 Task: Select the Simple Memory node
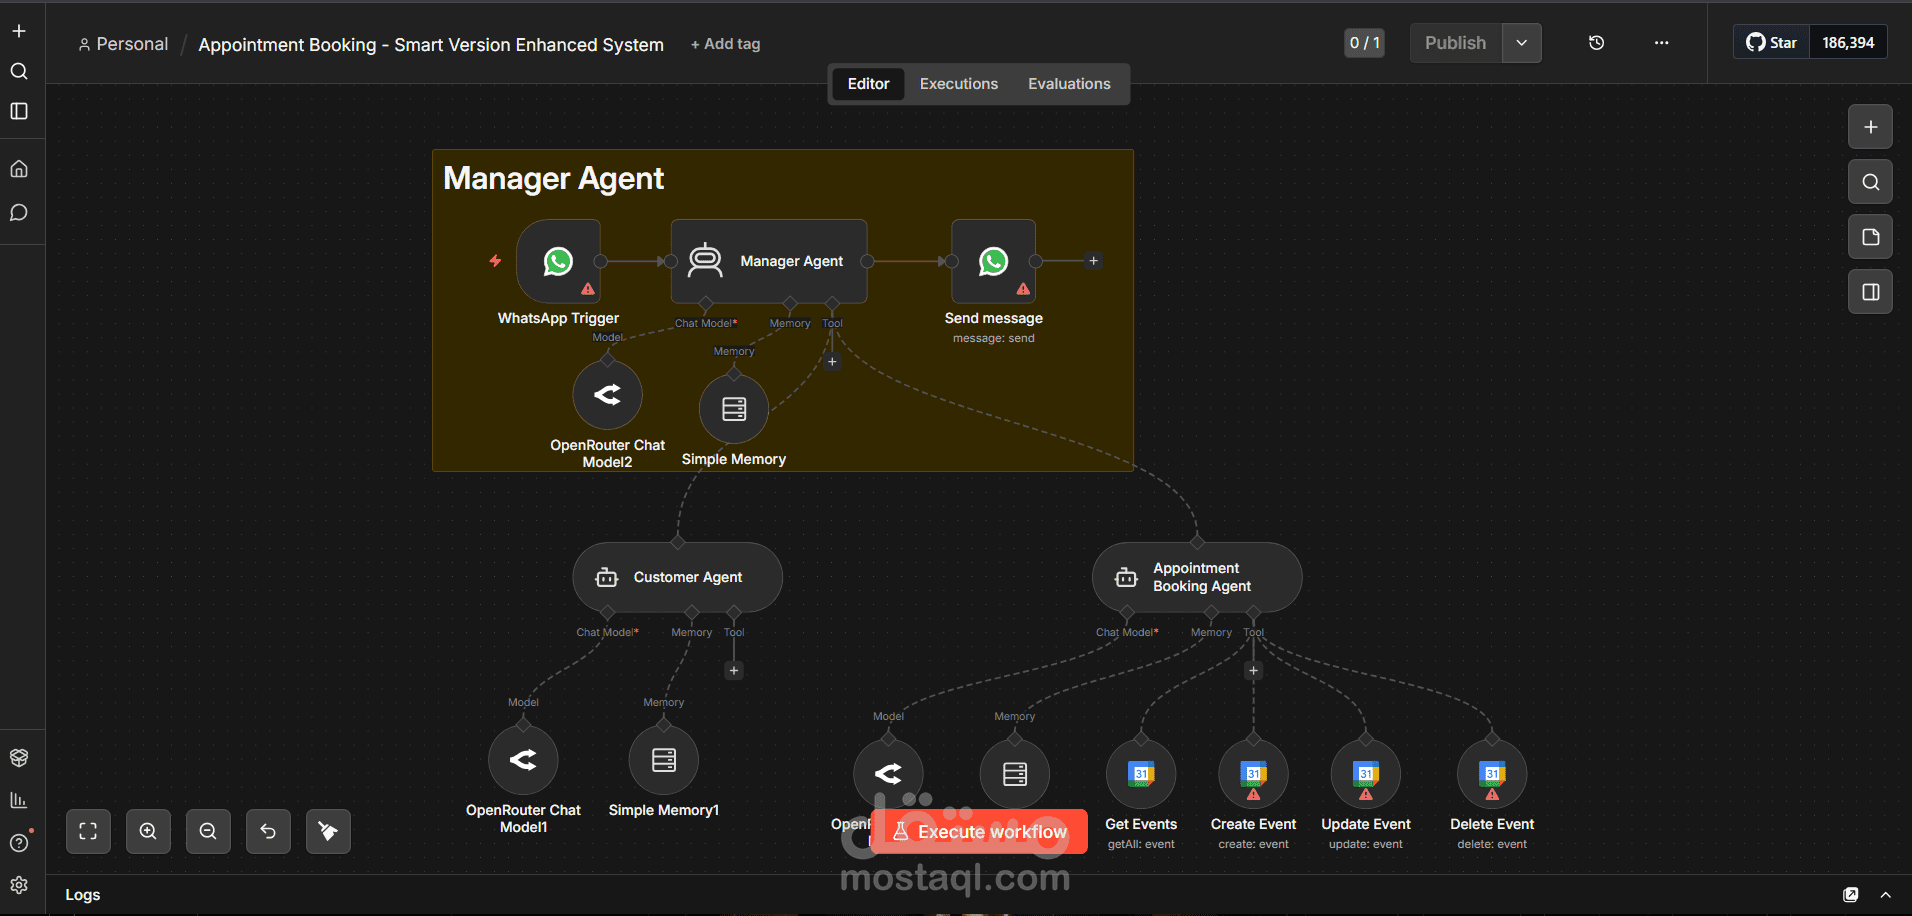tap(734, 409)
